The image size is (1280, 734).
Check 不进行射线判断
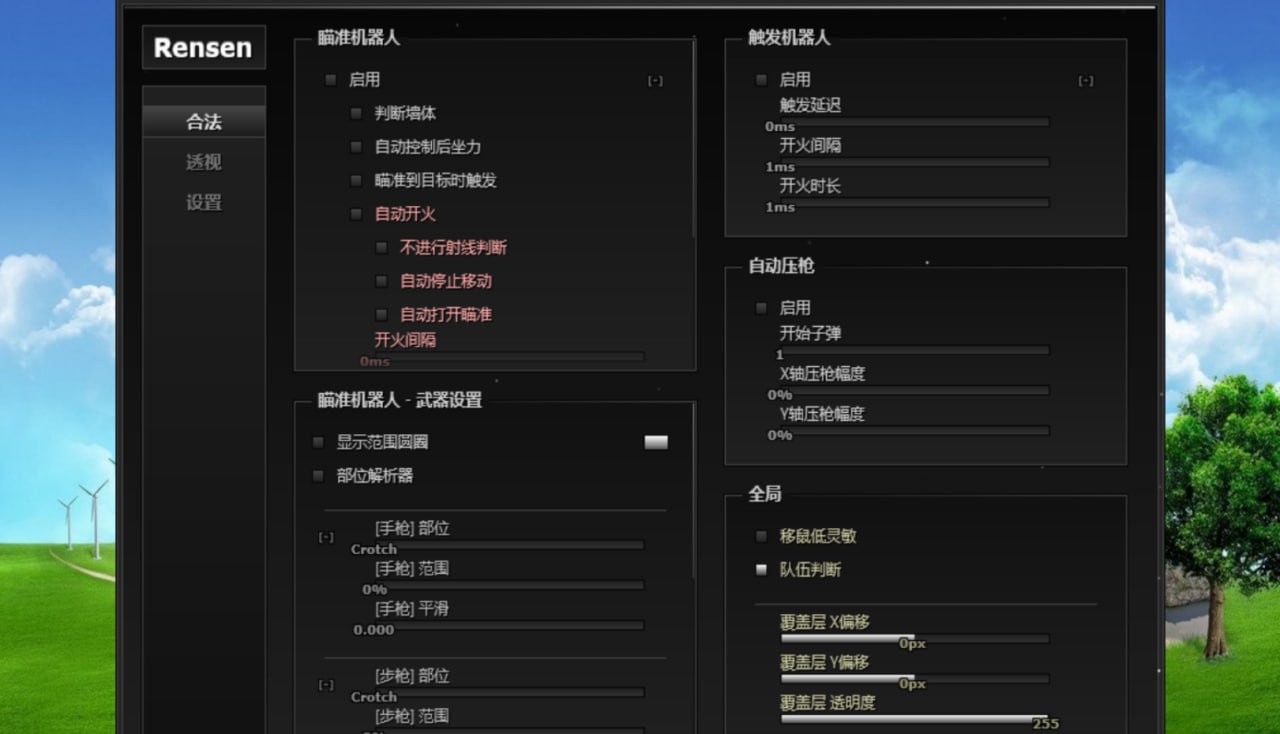381,247
